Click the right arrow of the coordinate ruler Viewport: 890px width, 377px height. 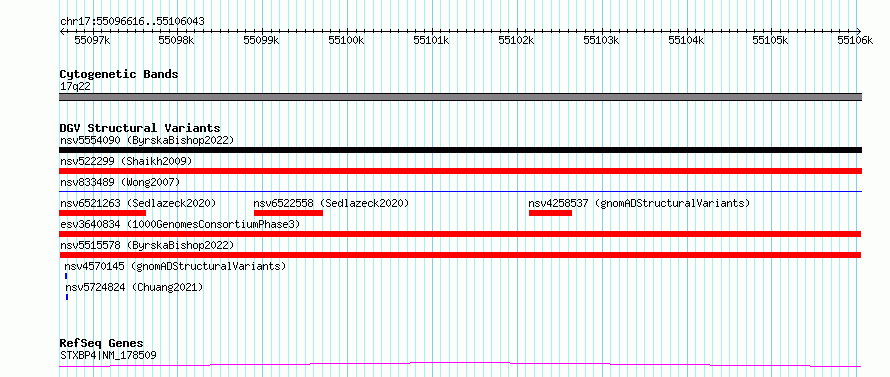tap(859, 31)
